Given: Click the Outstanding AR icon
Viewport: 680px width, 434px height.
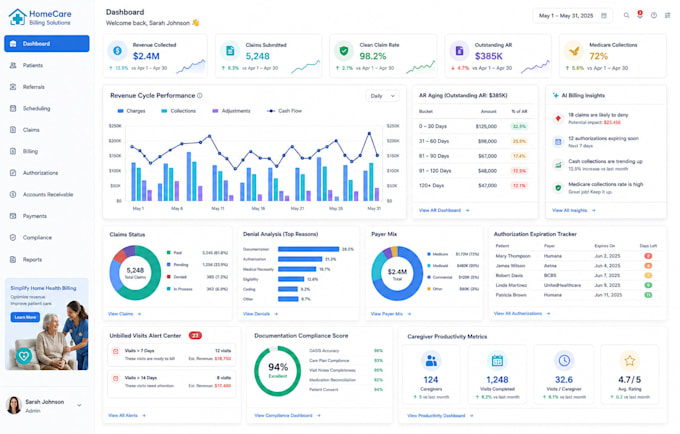Looking at the screenshot, I should [459, 51].
